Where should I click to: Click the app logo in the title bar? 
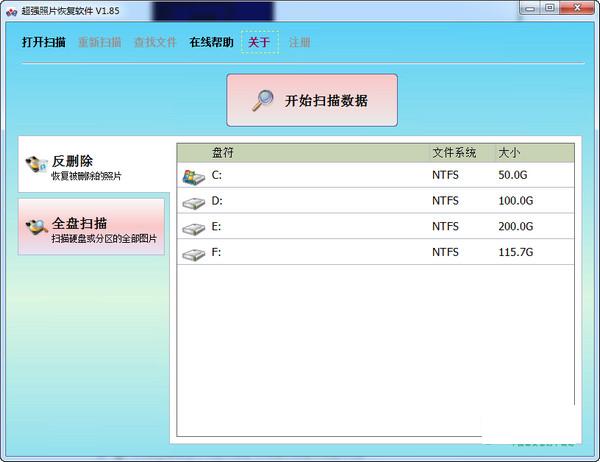click(x=11, y=11)
